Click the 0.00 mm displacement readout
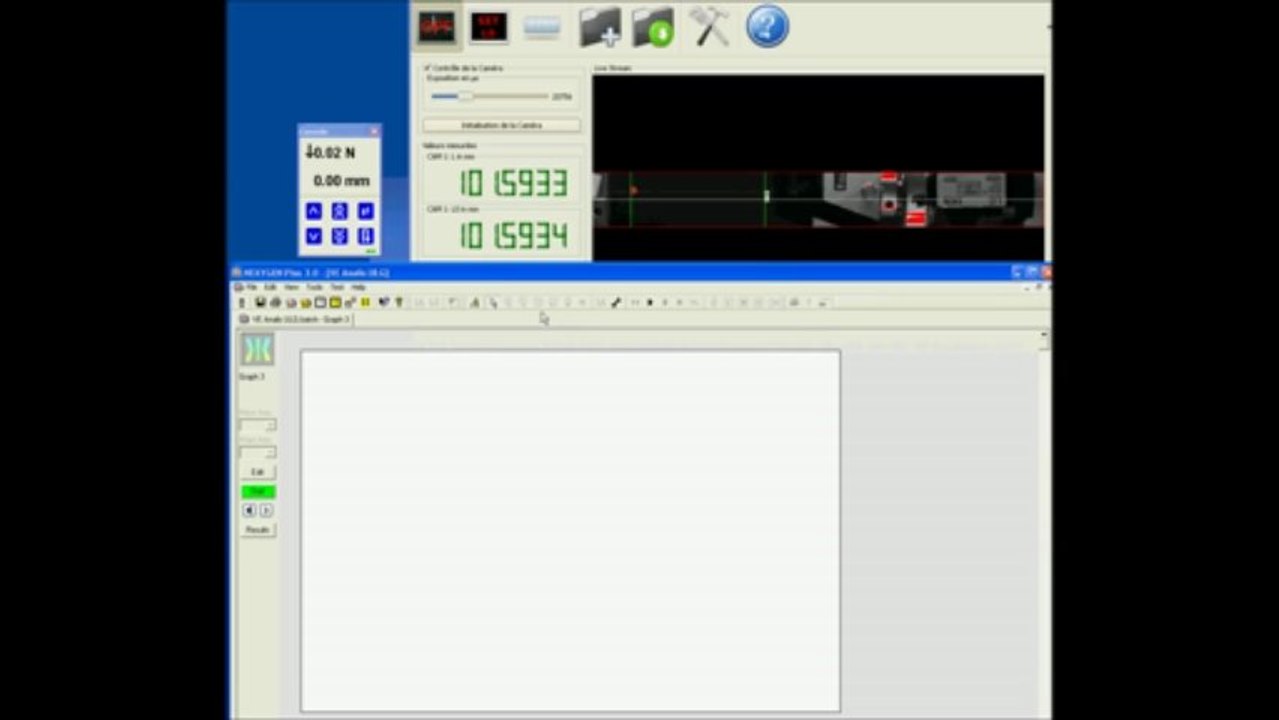The width and height of the screenshot is (1279, 720). click(x=341, y=181)
